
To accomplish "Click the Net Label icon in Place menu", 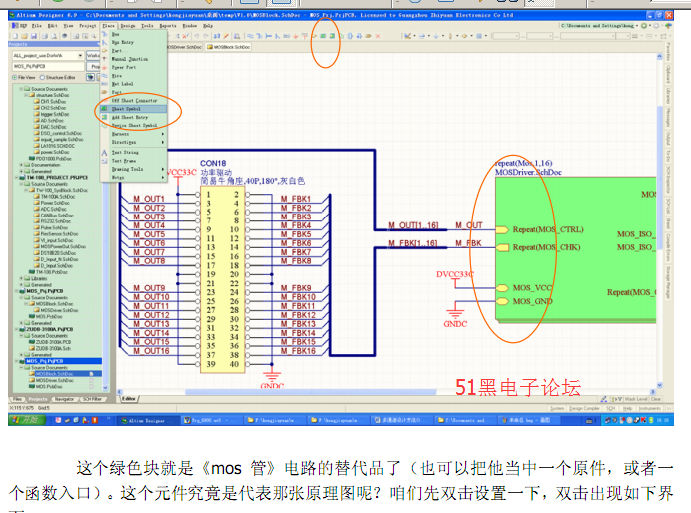I will (x=104, y=84).
